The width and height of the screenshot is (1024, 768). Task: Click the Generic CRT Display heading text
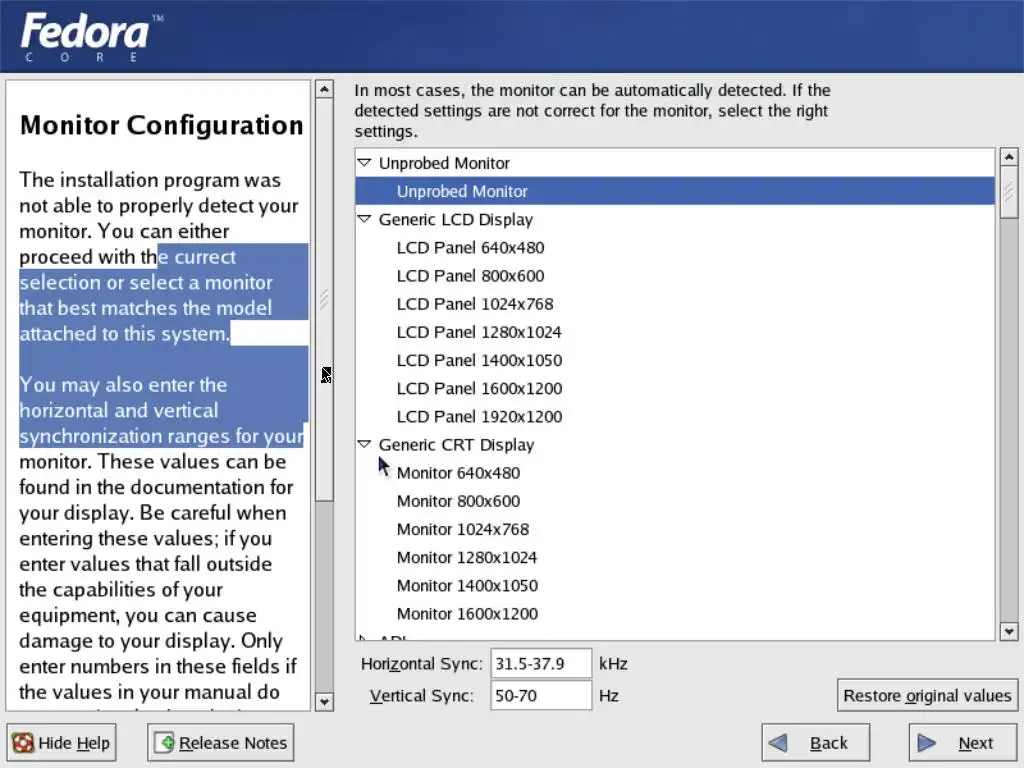click(x=456, y=445)
